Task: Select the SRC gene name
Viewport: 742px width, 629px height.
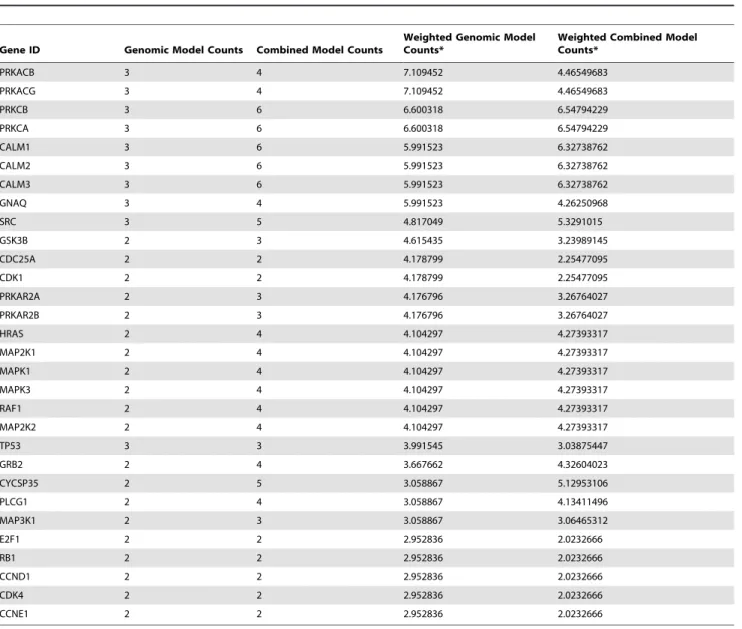Action: (8, 222)
